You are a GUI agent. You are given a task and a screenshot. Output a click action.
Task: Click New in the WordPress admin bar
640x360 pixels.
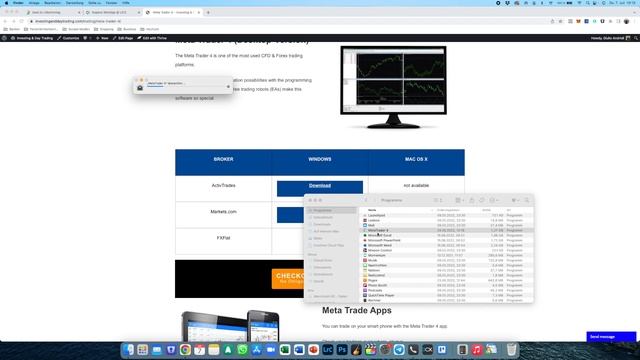coord(102,38)
